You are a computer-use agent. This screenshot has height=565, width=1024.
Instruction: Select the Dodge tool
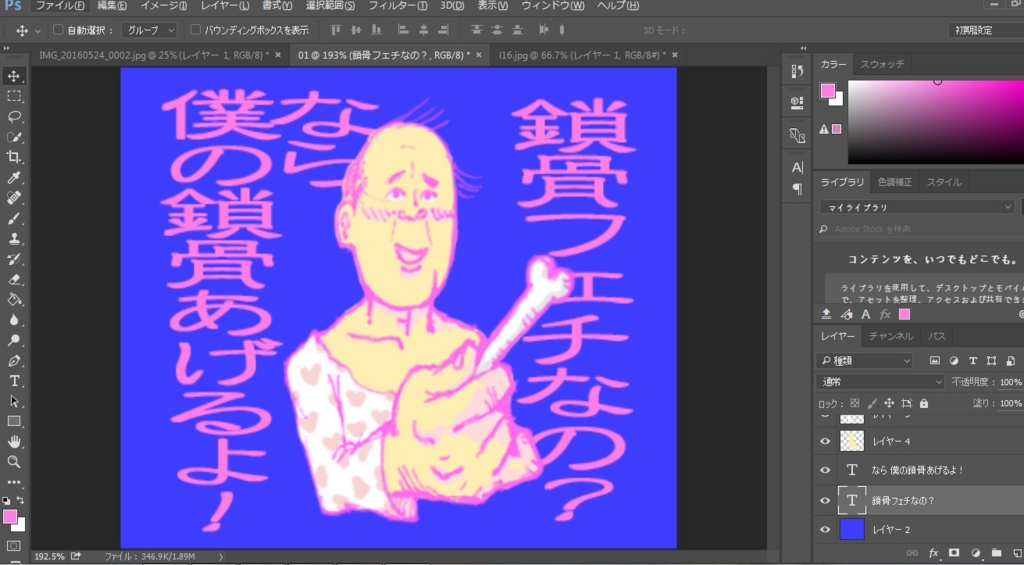click(14, 340)
